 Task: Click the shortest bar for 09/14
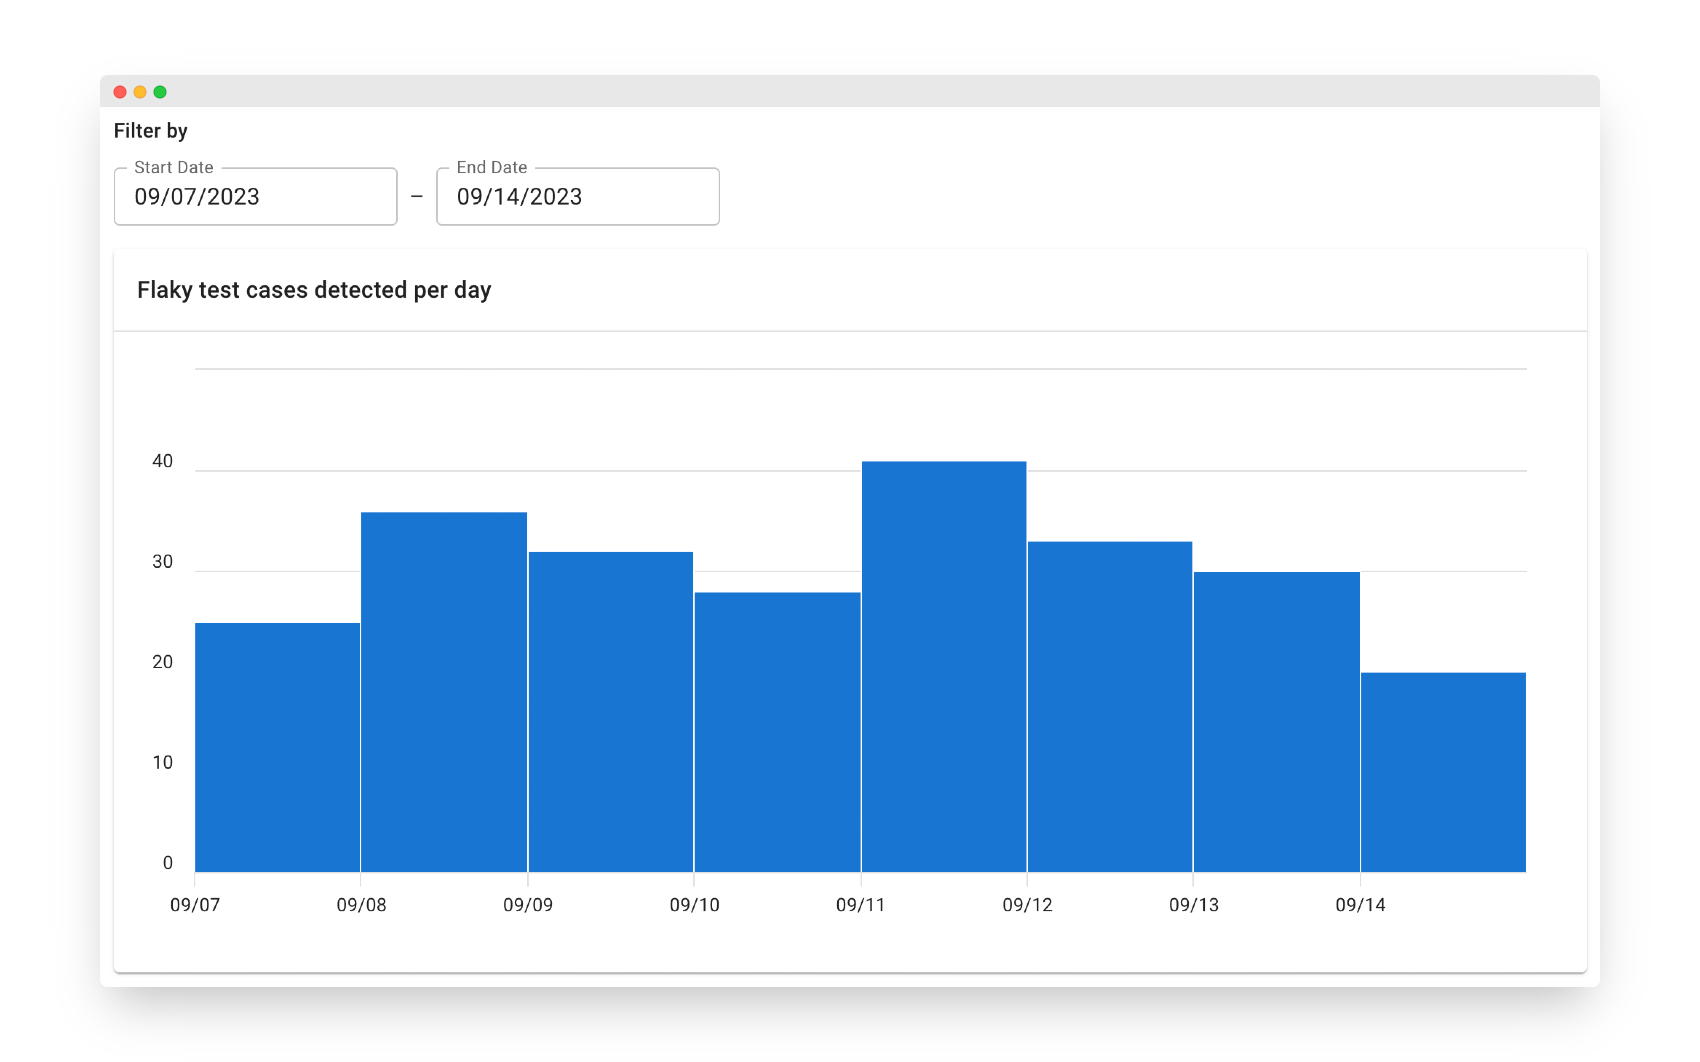point(1443,772)
